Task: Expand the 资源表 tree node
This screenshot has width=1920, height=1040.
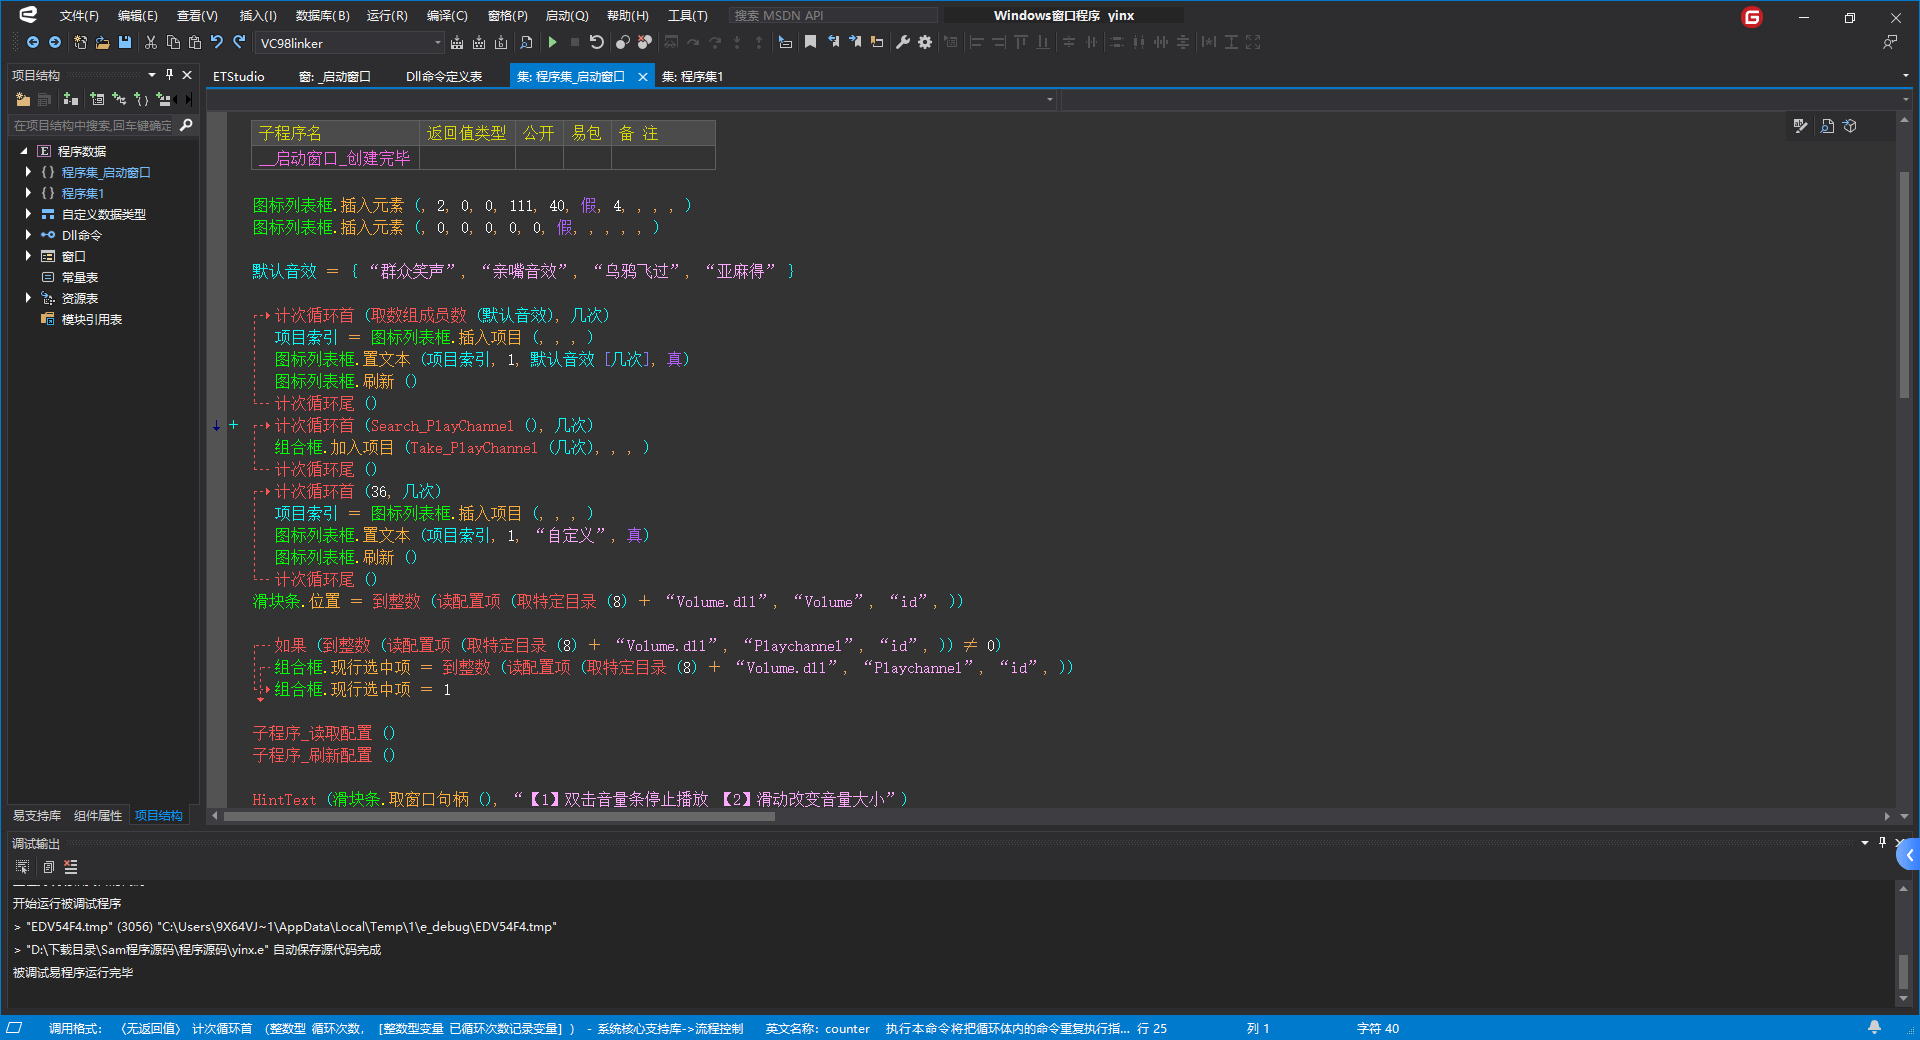Action: (x=28, y=298)
